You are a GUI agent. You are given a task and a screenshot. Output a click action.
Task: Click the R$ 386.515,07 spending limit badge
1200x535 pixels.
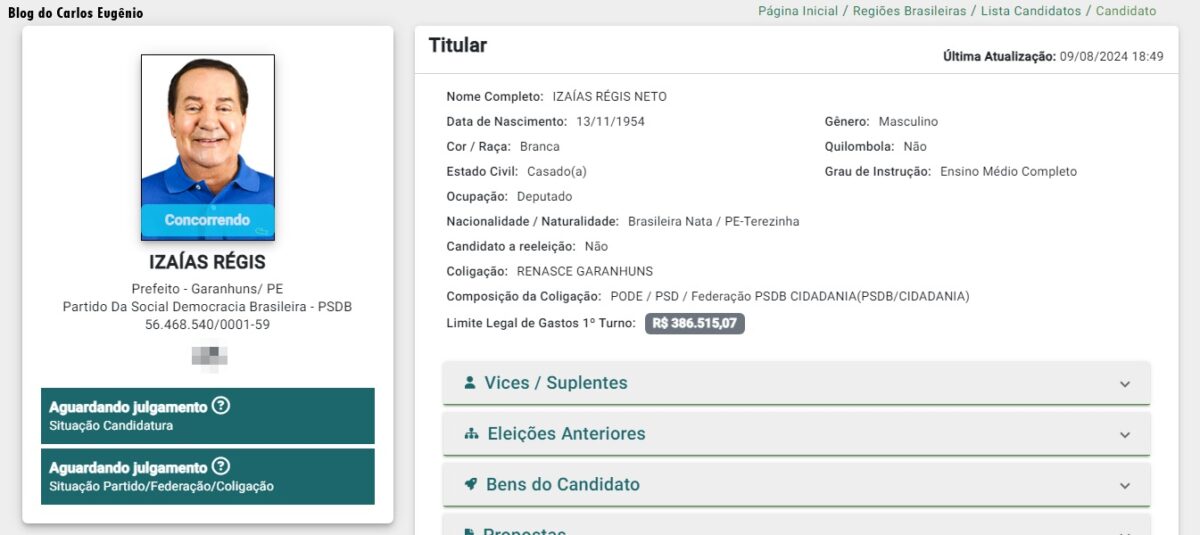(x=695, y=323)
